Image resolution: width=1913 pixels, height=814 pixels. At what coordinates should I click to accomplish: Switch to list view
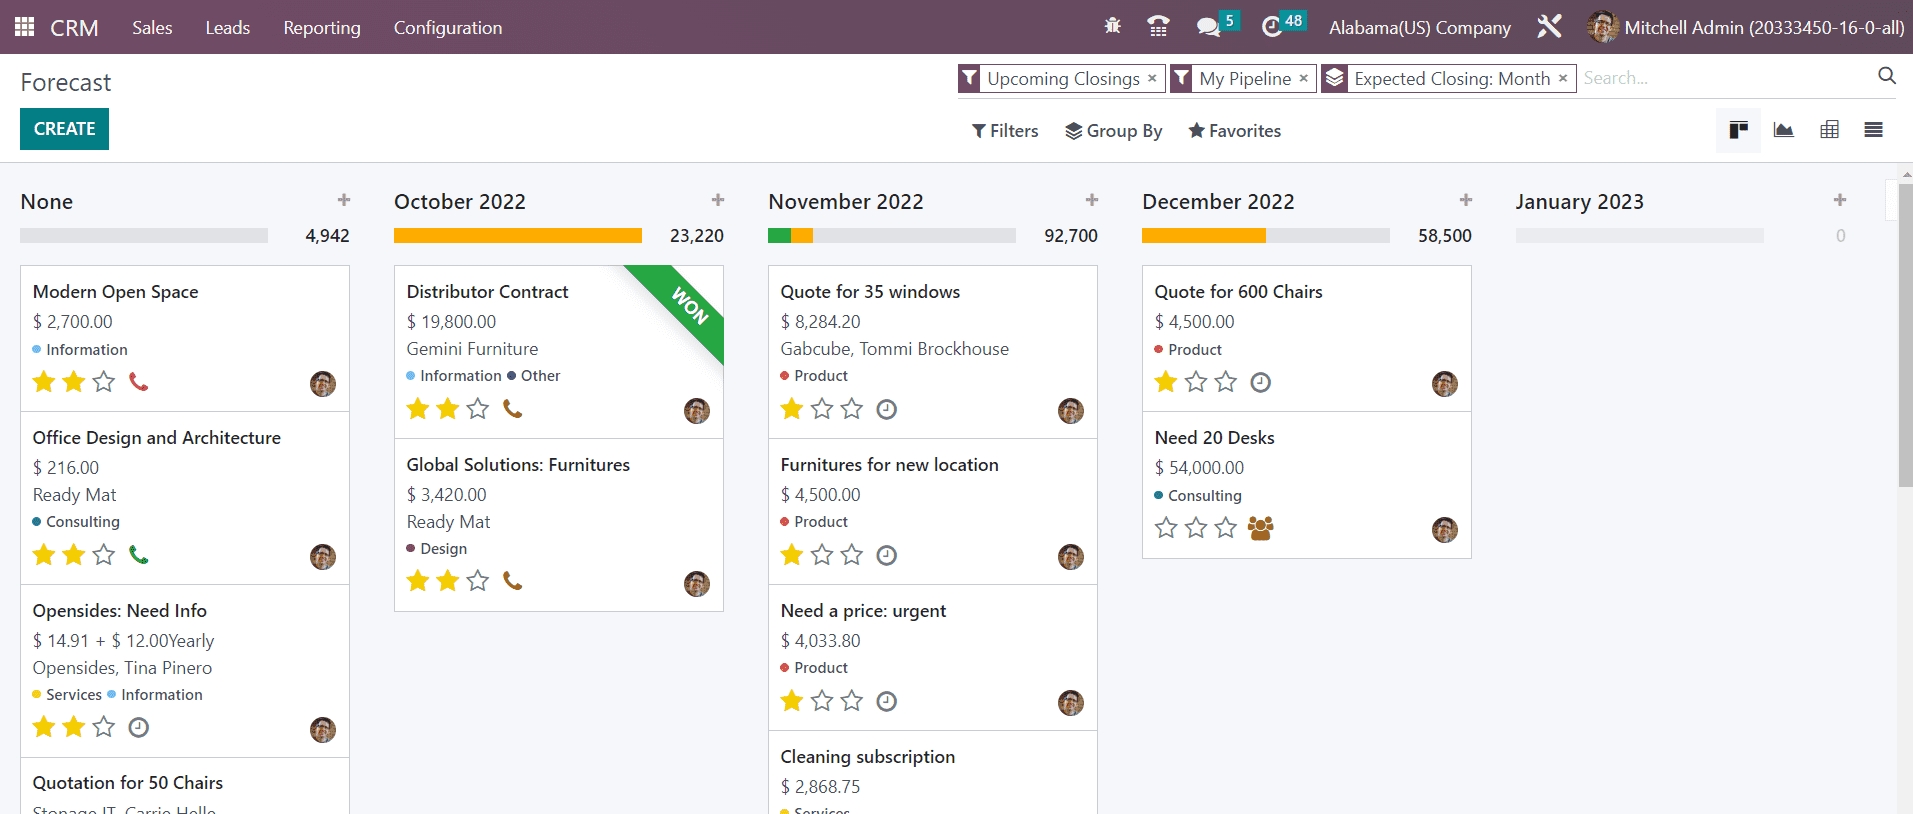pyautogui.click(x=1873, y=130)
